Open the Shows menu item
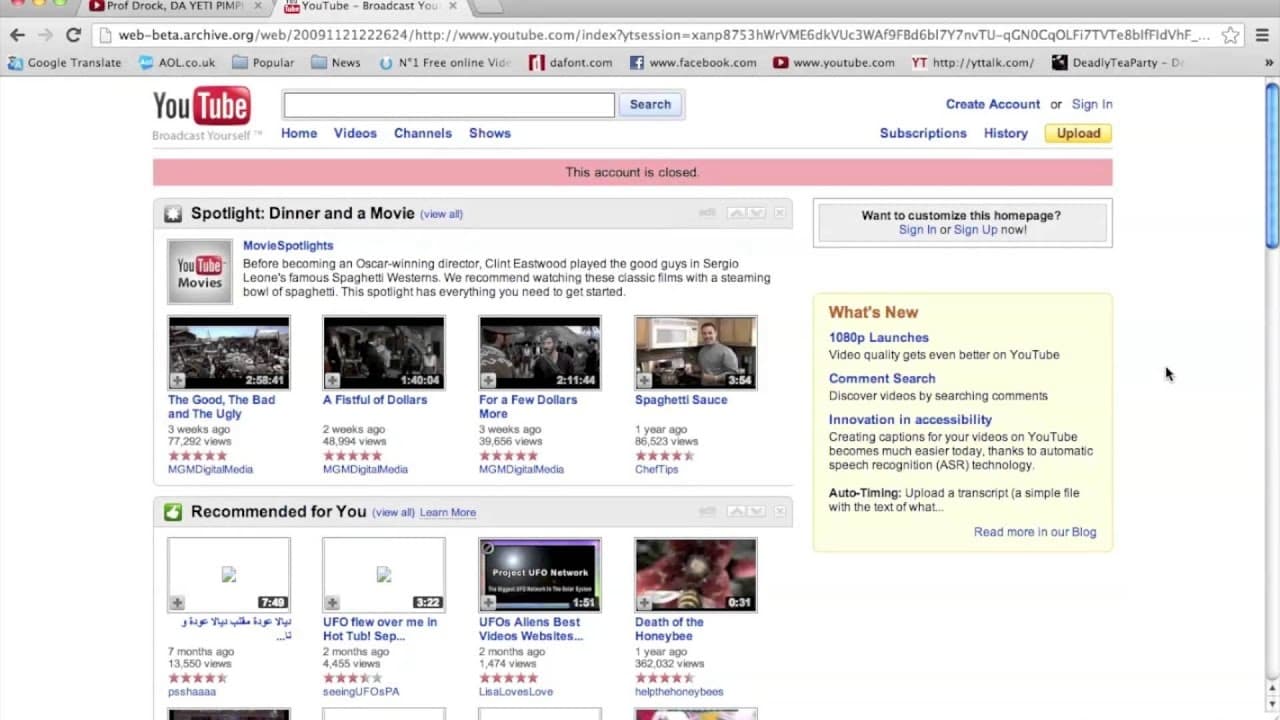 [490, 133]
